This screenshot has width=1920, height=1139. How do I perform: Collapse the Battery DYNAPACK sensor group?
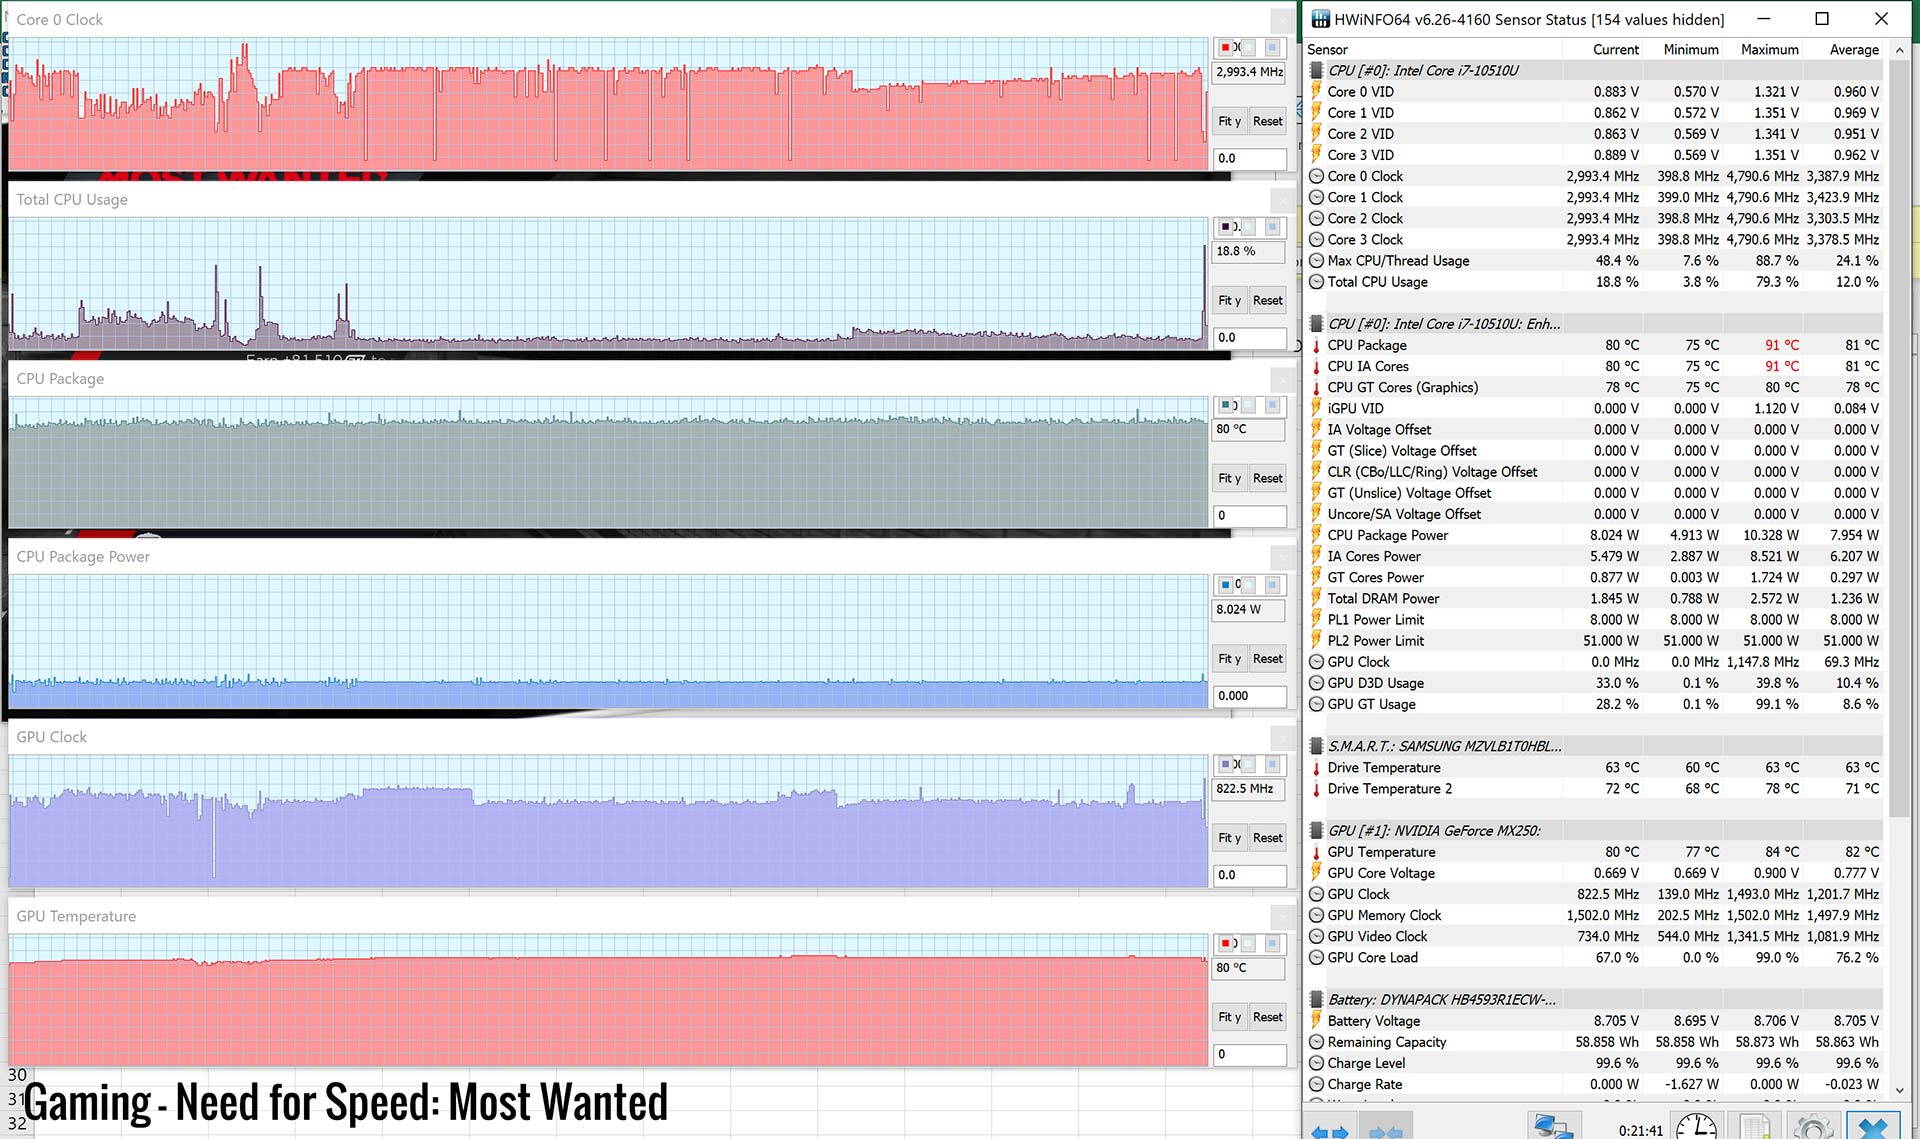(1317, 999)
